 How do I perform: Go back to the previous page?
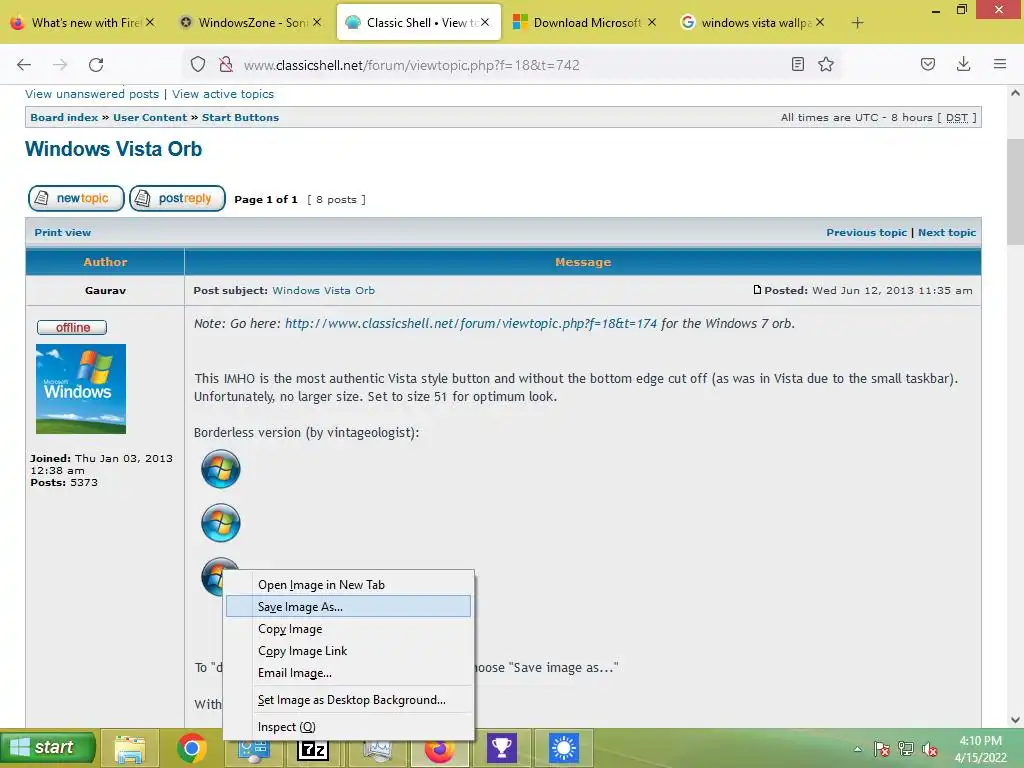coord(24,65)
